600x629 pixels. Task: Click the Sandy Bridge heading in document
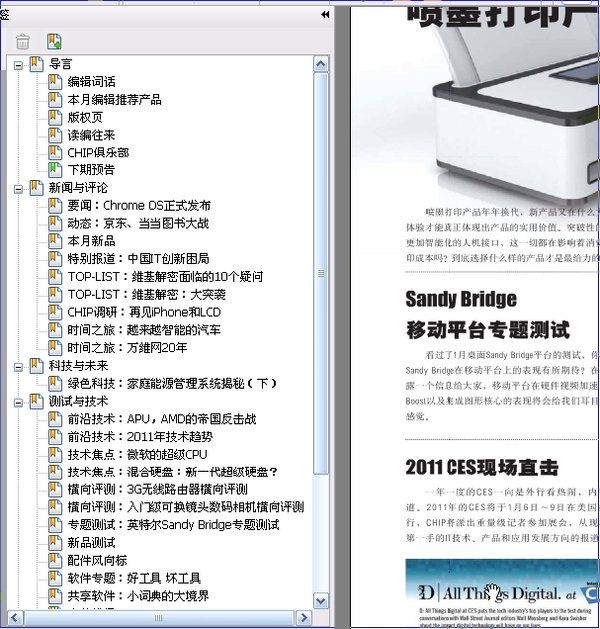point(461,299)
